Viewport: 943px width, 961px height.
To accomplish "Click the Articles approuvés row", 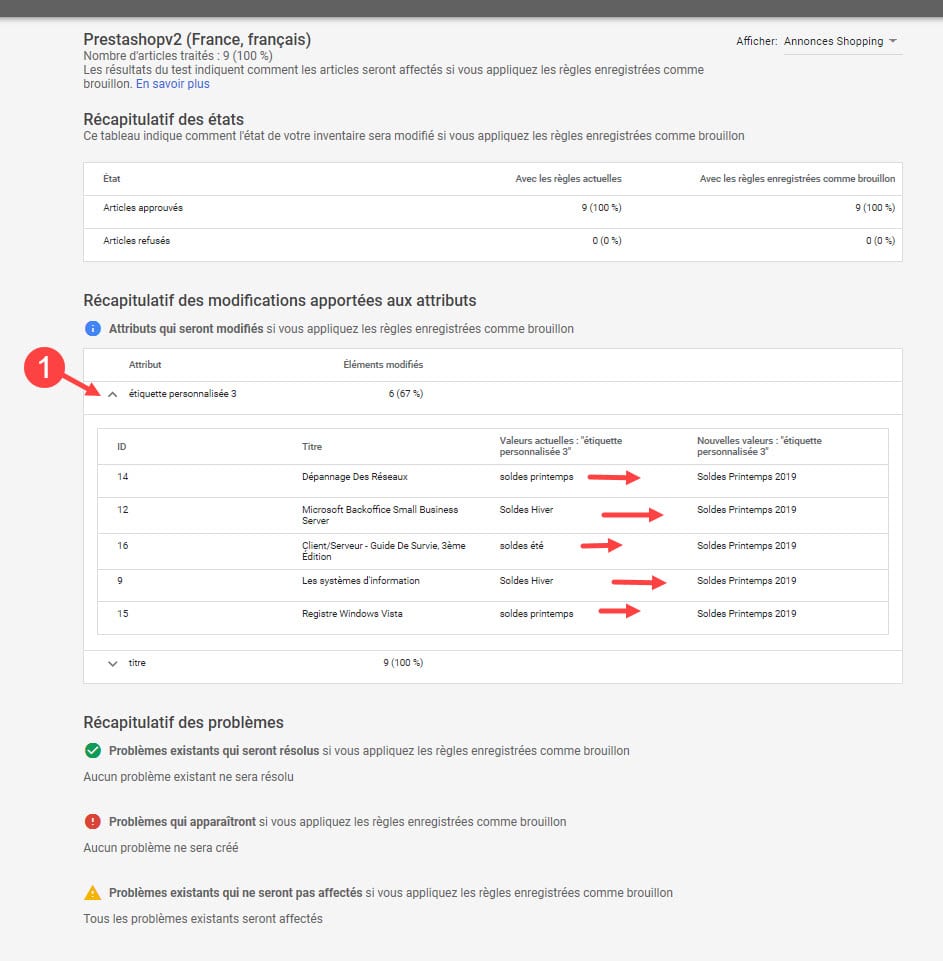I will pyautogui.click(x=143, y=208).
